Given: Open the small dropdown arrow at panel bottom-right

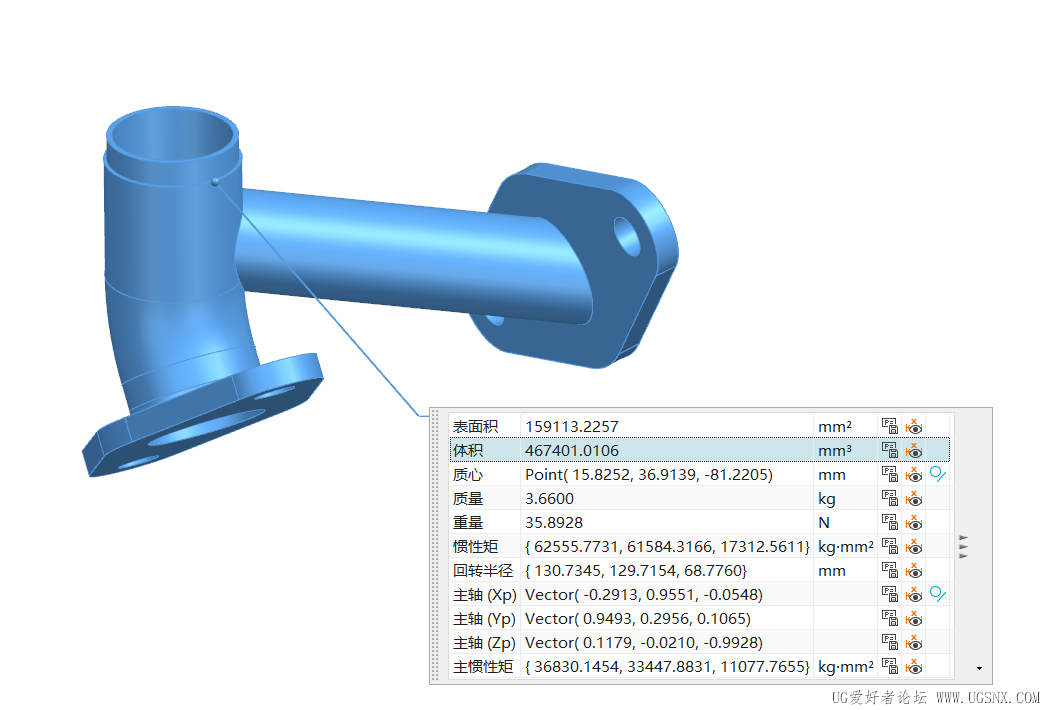Looking at the screenshot, I should (979, 668).
